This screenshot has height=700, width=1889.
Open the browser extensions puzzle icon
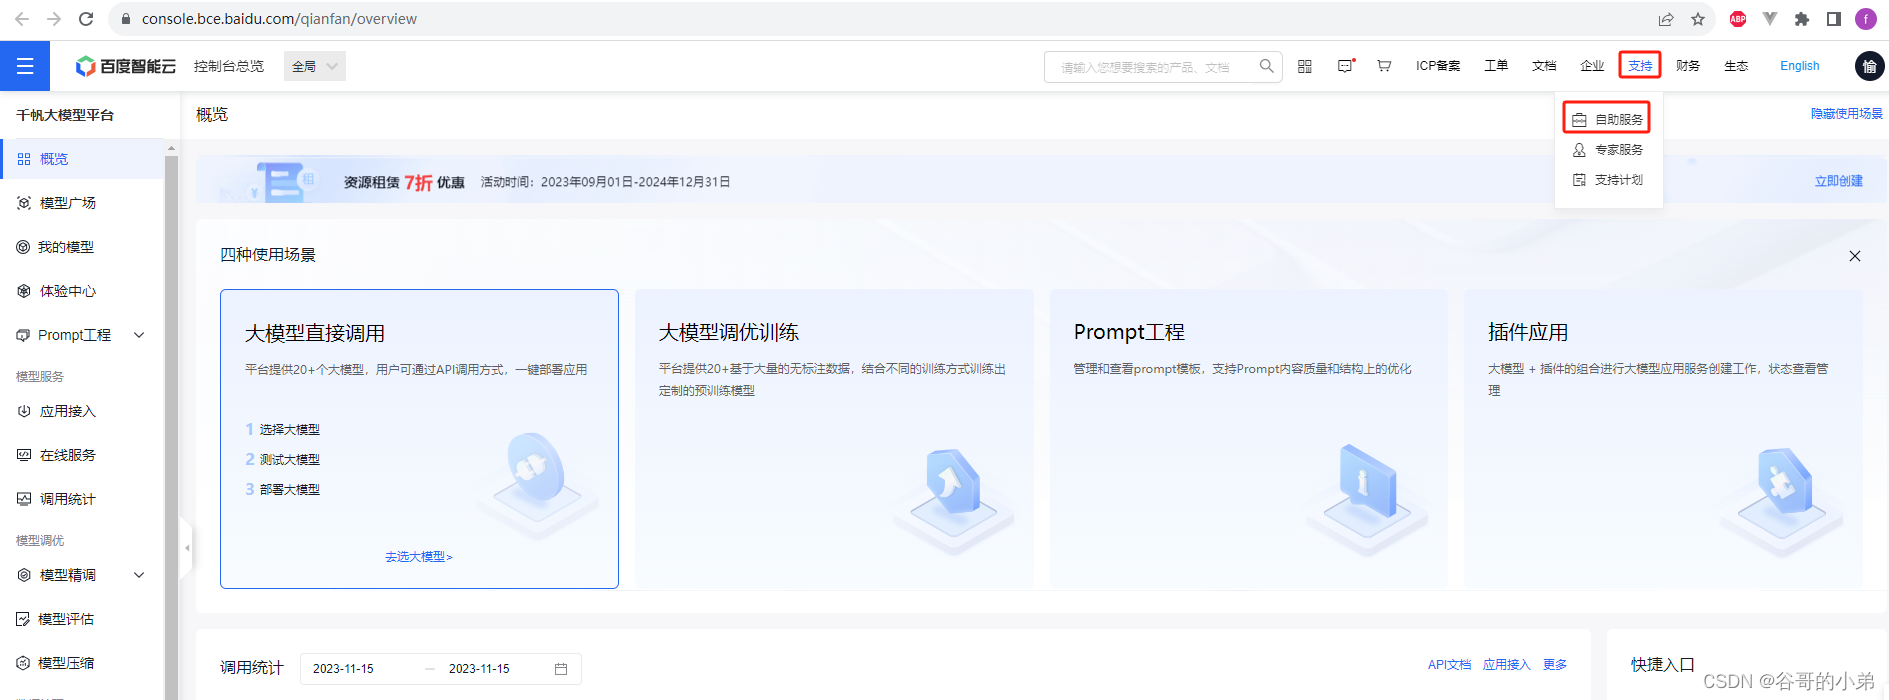(1802, 19)
